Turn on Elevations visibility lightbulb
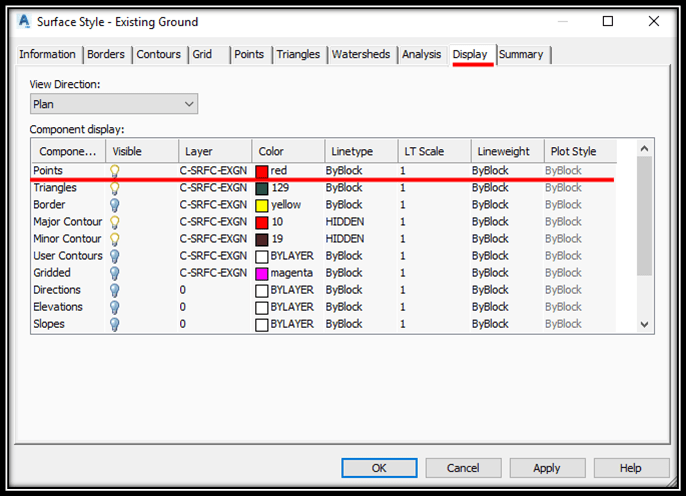686x496 pixels. [x=115, y=307]
